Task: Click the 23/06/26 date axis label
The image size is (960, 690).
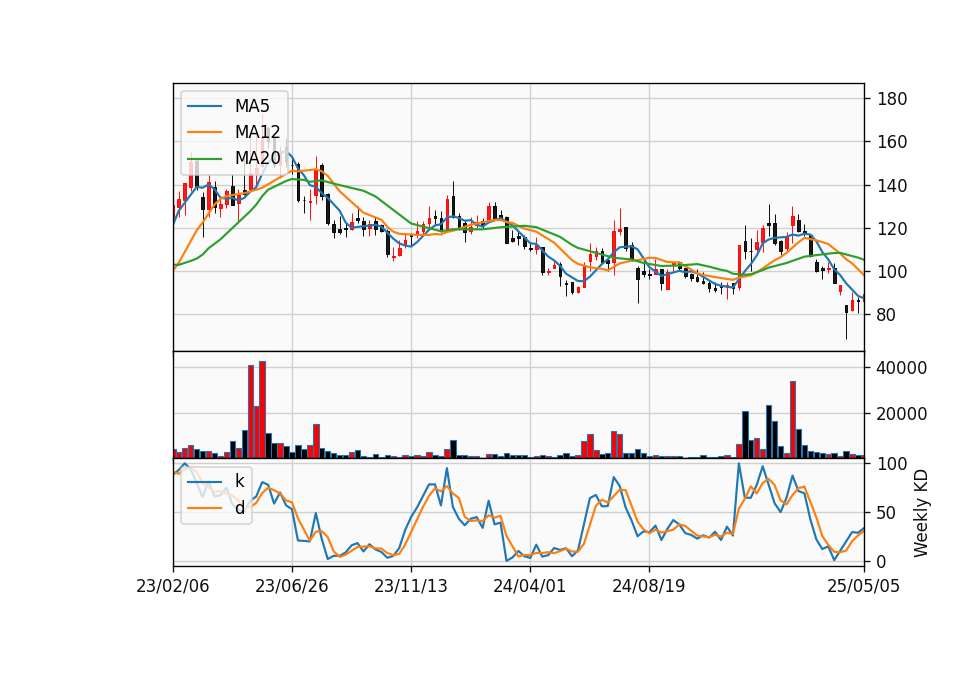Action: [x=292, y=587]
